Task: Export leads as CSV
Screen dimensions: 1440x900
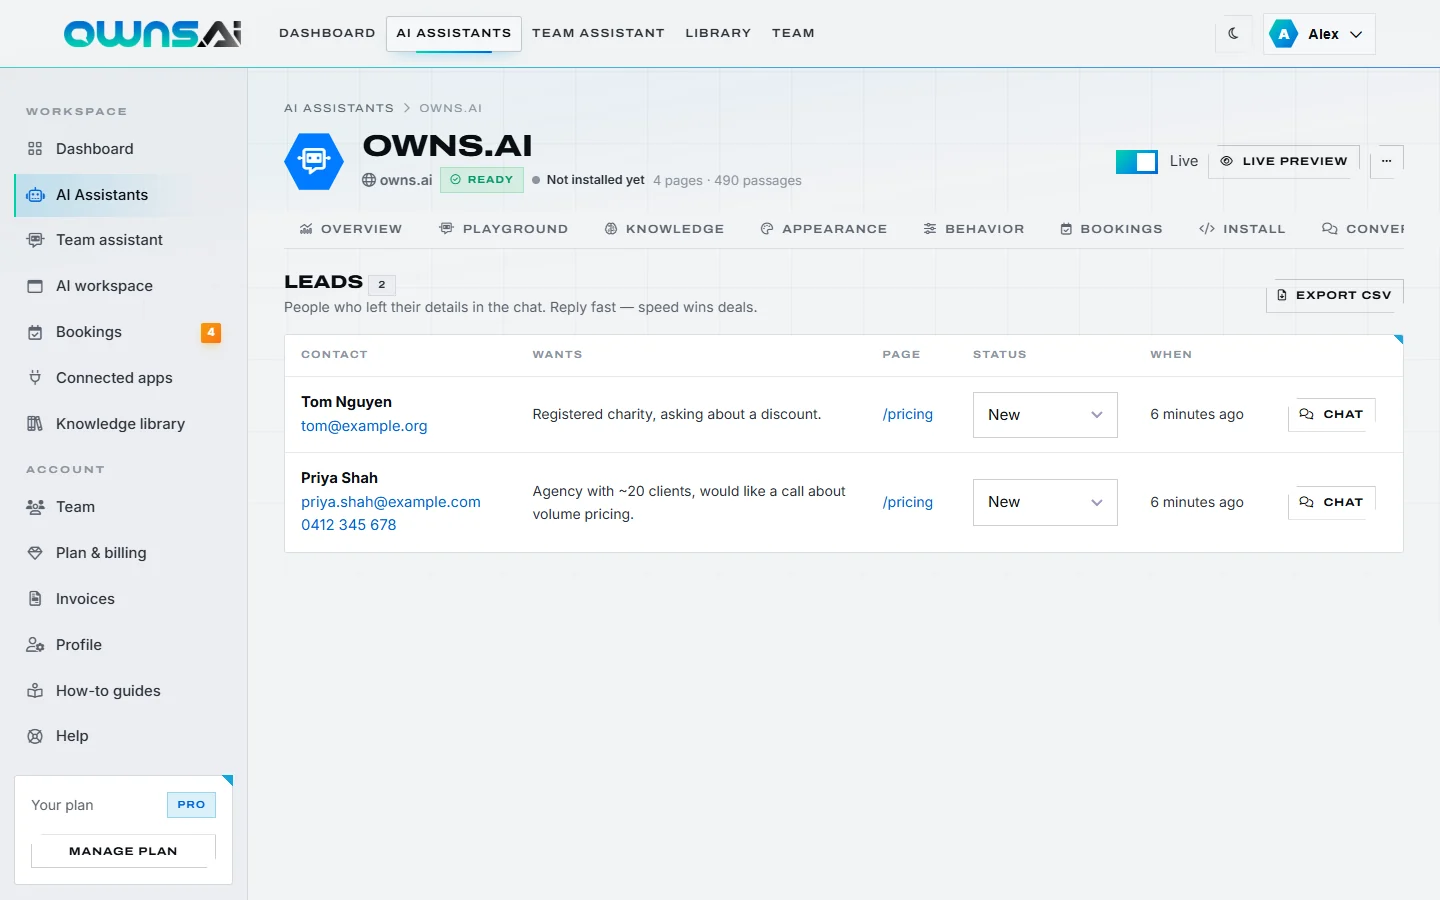Action: 1335,295
